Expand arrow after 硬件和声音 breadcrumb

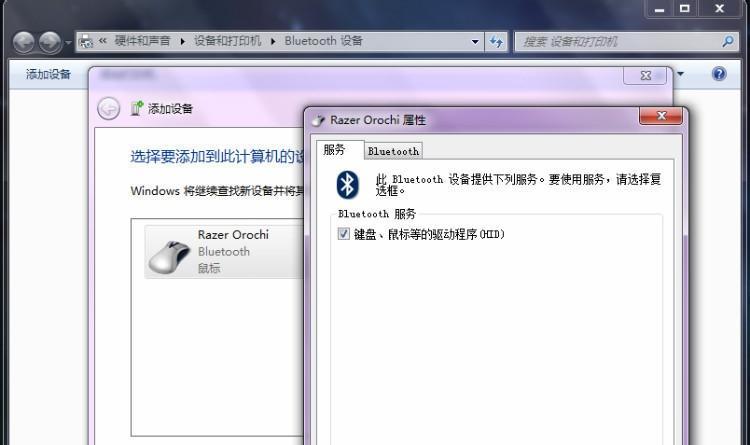pyautogui.click(x=183, y=42)
